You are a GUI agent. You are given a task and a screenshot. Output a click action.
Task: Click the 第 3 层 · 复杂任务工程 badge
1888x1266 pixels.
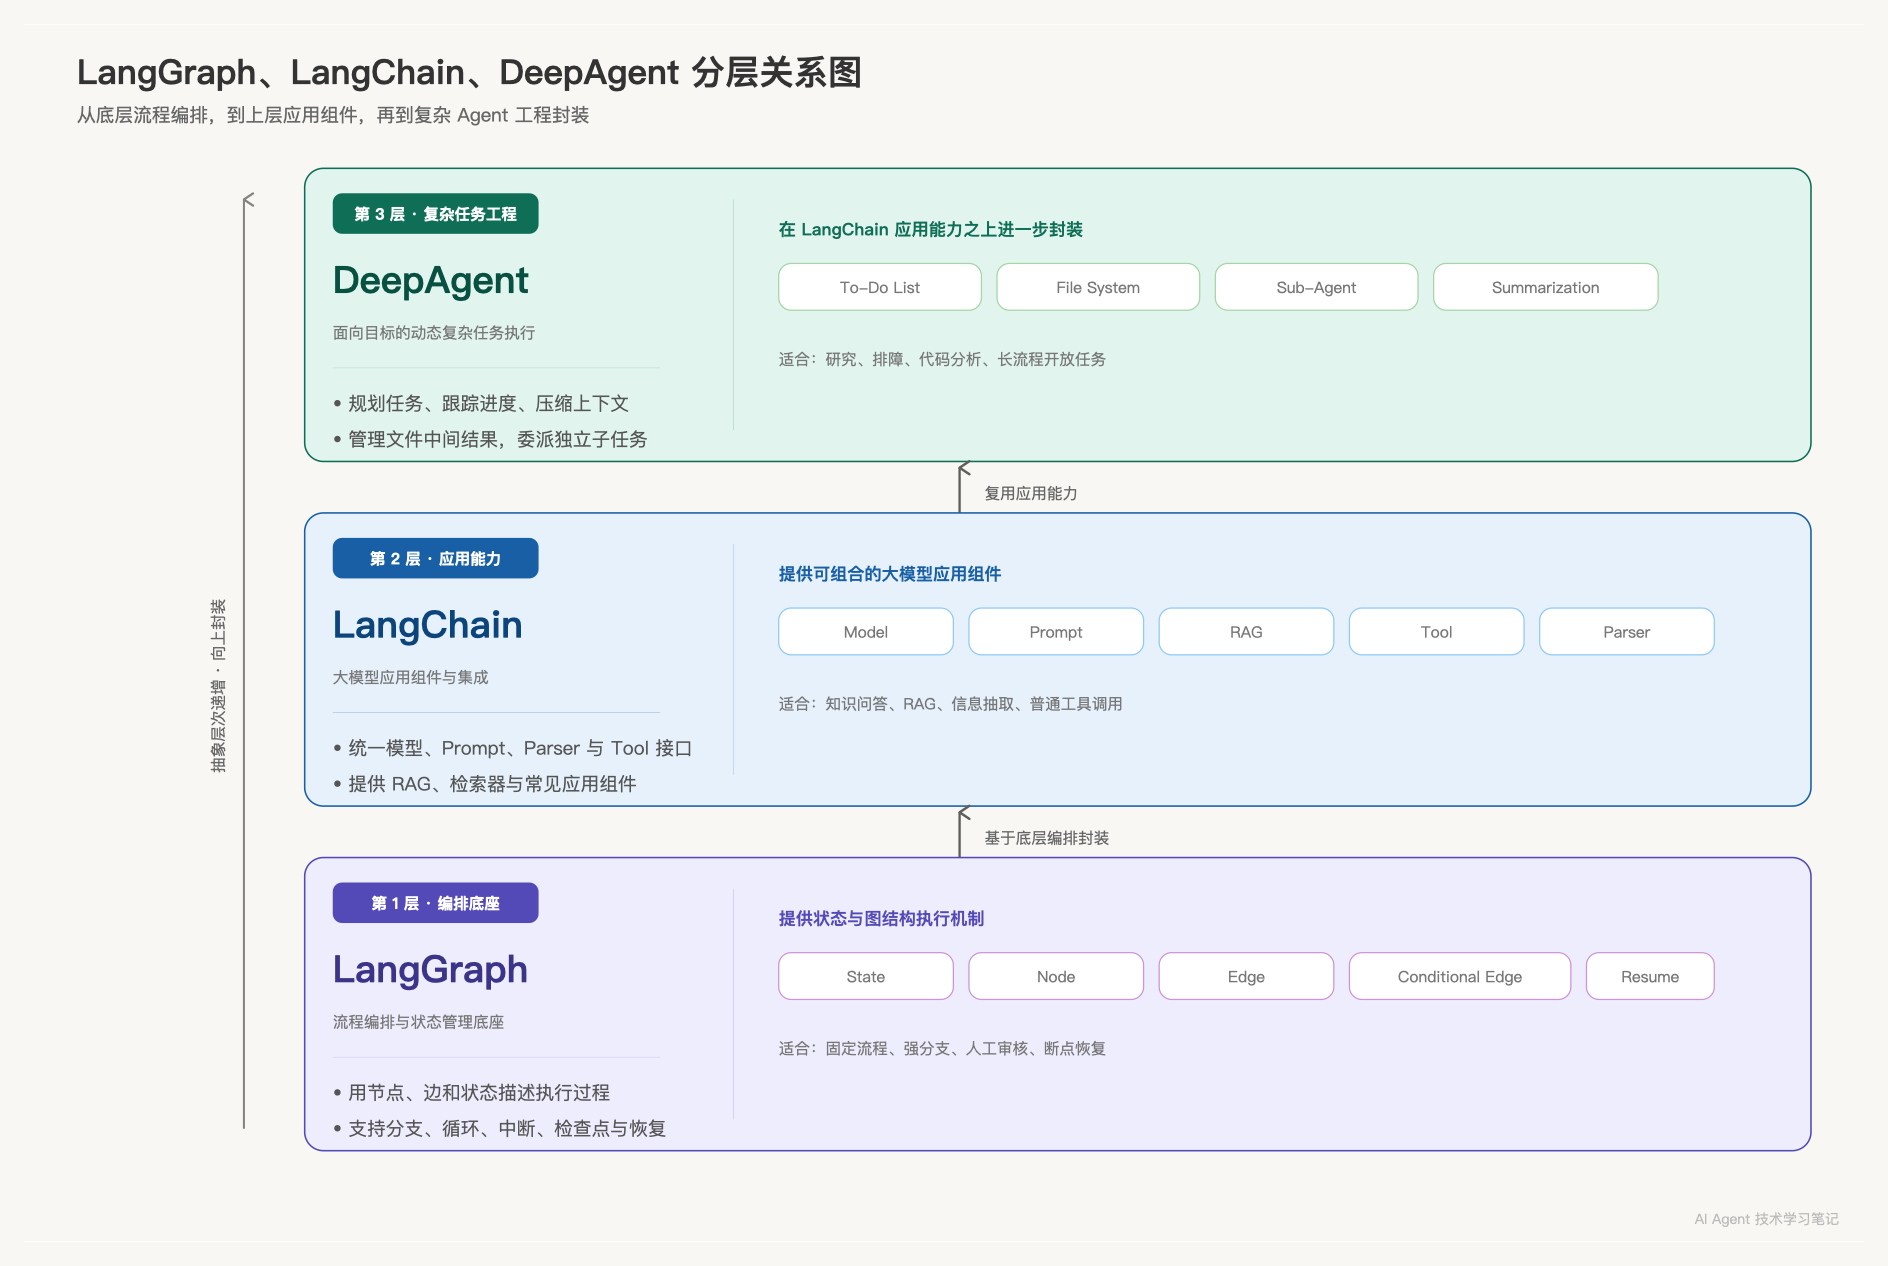[435, 214]
